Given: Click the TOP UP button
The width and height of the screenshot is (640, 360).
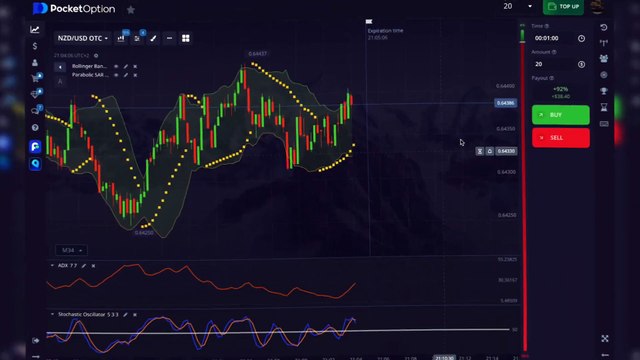Looking at the screenshot, I should point(563,7).
